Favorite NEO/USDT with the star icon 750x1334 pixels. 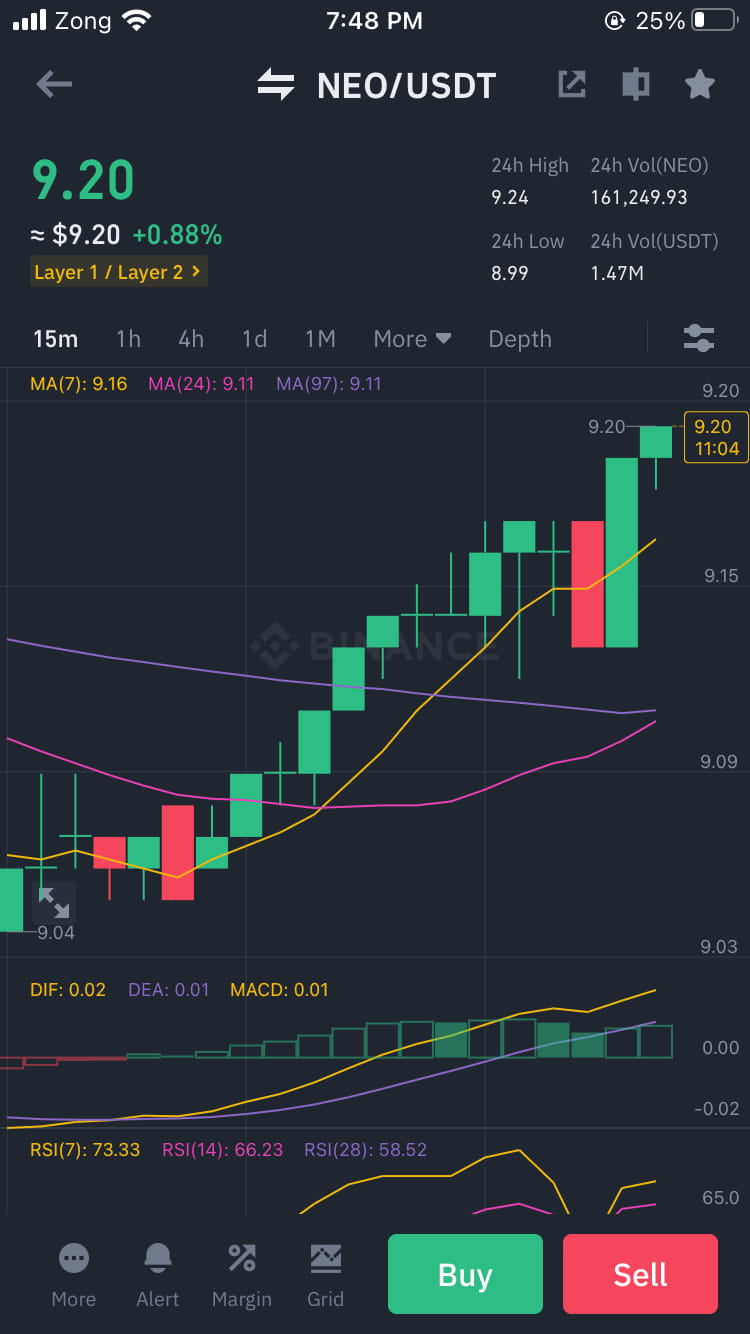click(x=698, y=85)
